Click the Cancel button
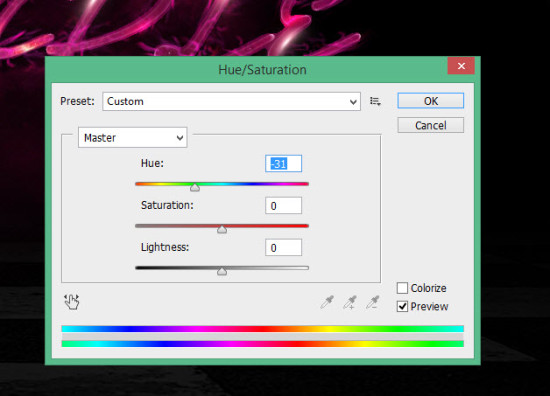 (x=430, y=125)
